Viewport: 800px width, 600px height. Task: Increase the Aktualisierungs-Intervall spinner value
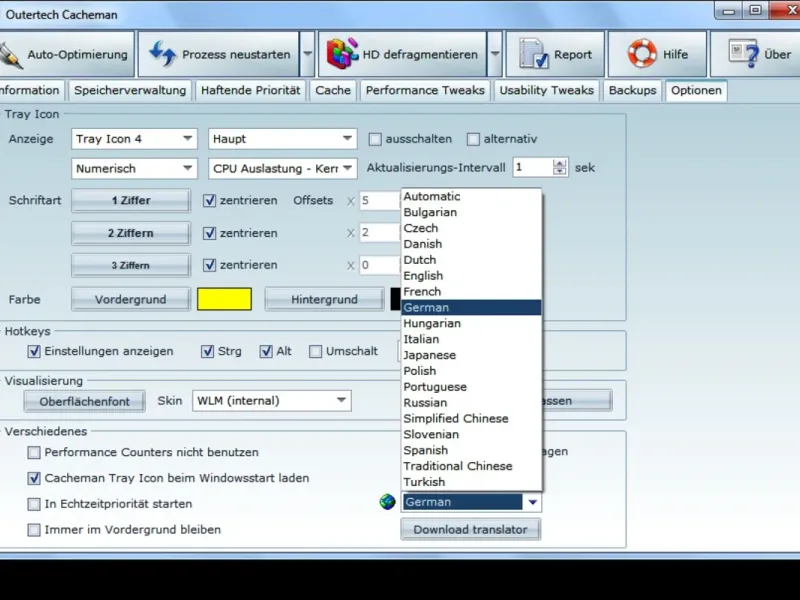click(x=560, y=163)
